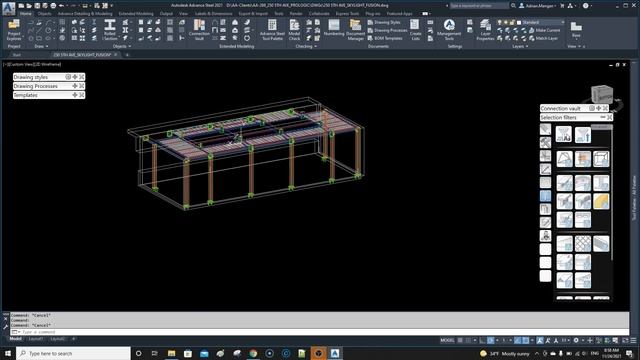Open the Project Explorer tool
This screenshot has width=640, height=360.
point(14,29)
